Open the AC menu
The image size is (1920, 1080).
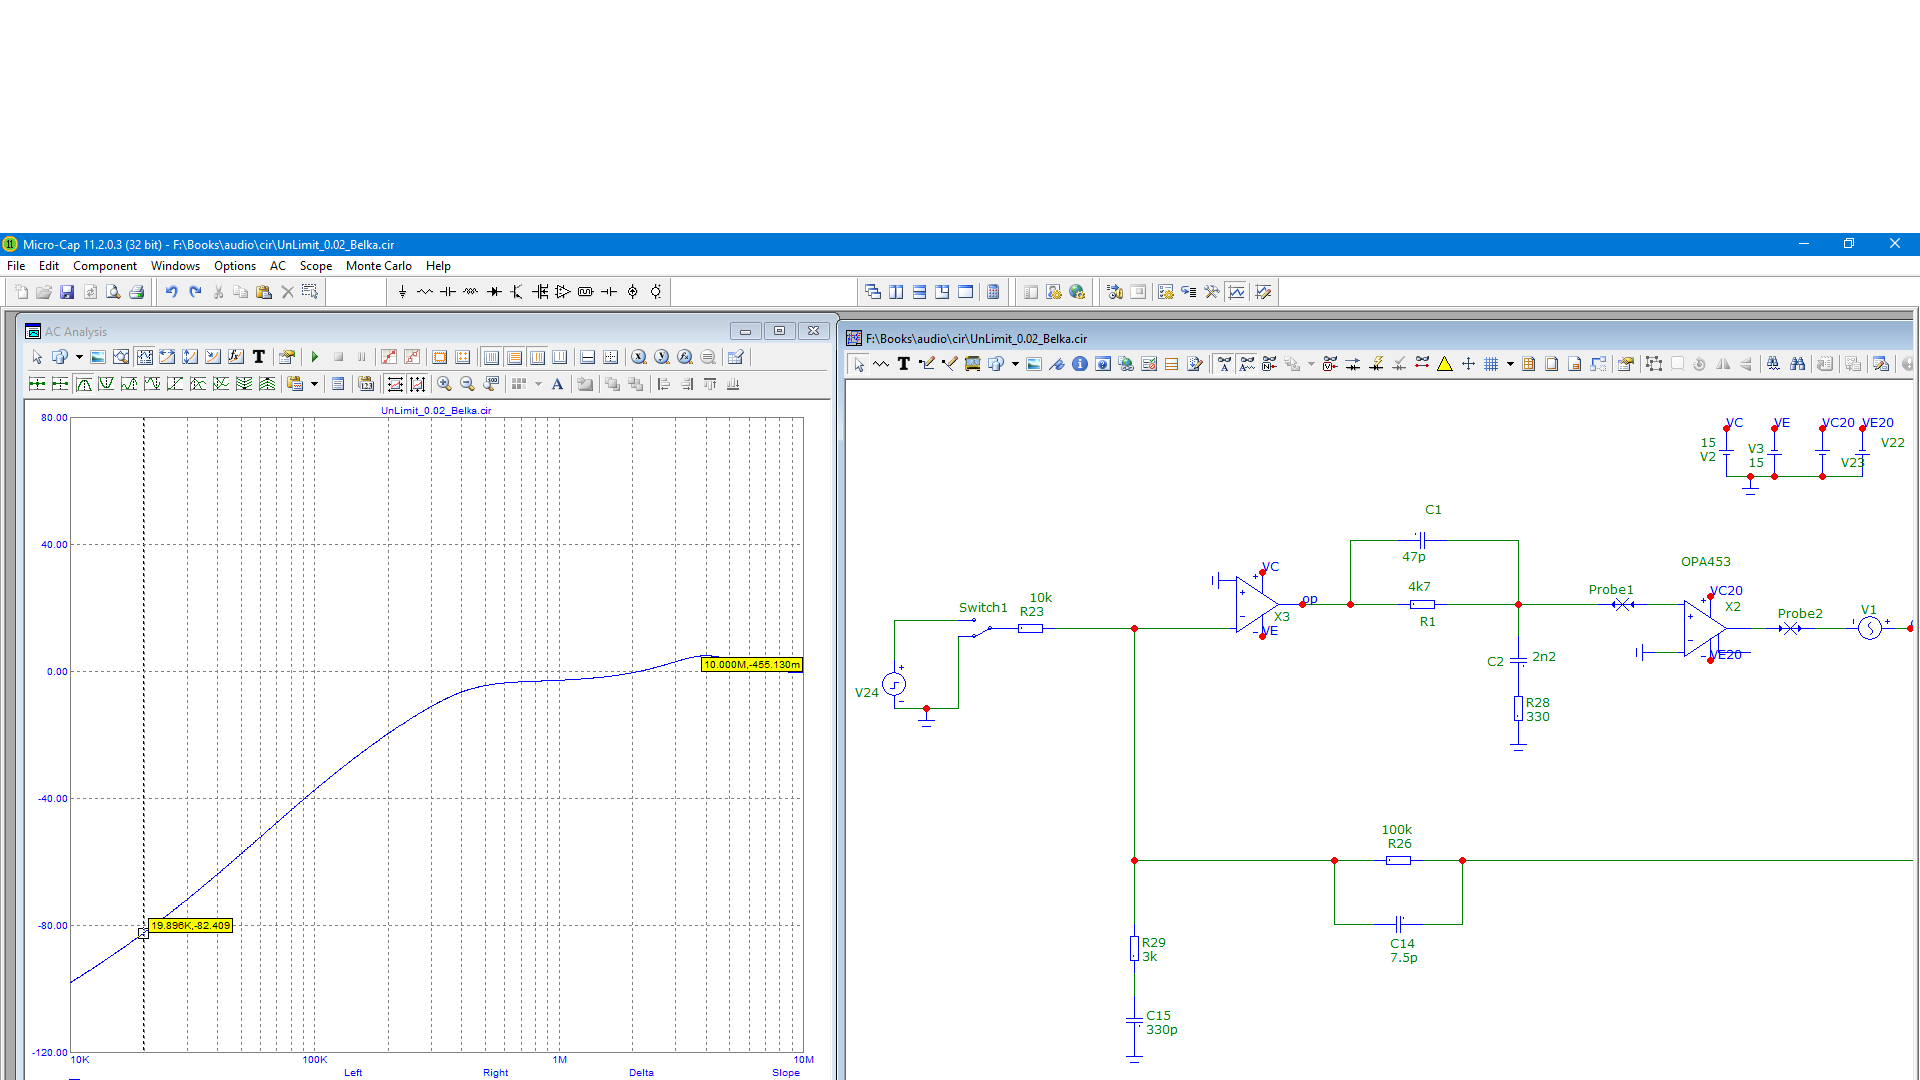(x=278, y=266)
